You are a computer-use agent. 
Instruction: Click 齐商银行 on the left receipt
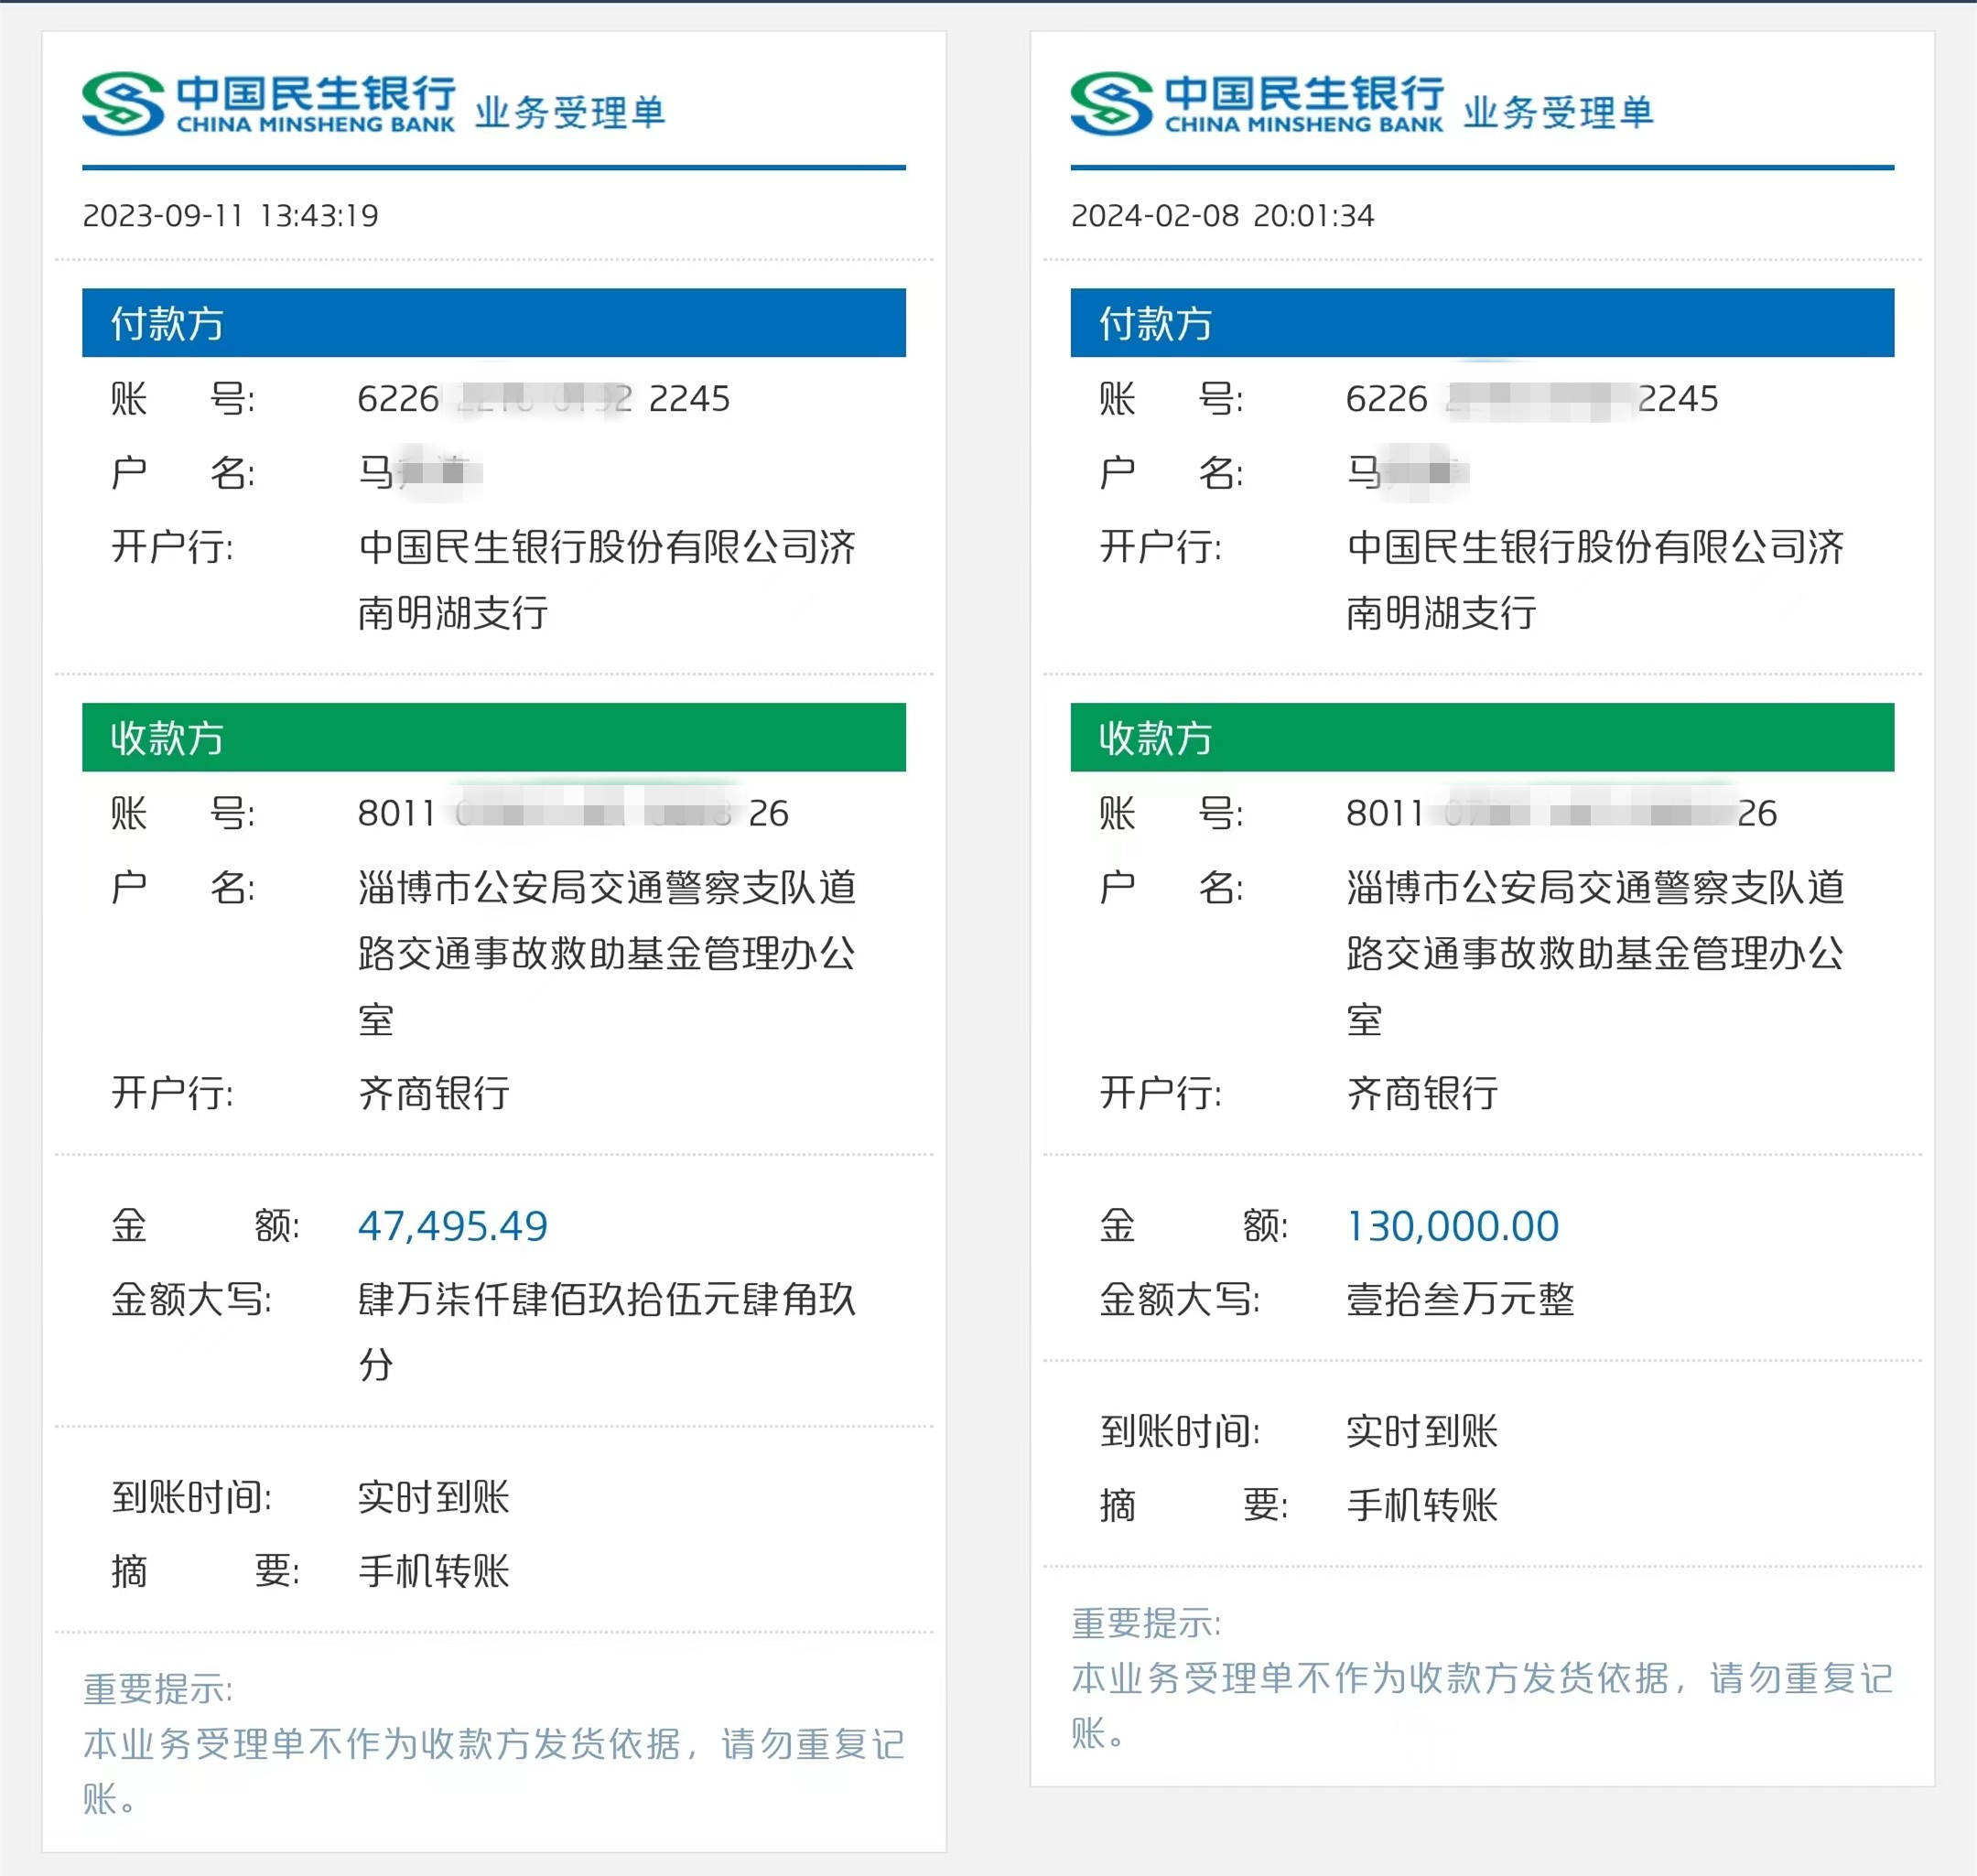[x=434, y=1093]
